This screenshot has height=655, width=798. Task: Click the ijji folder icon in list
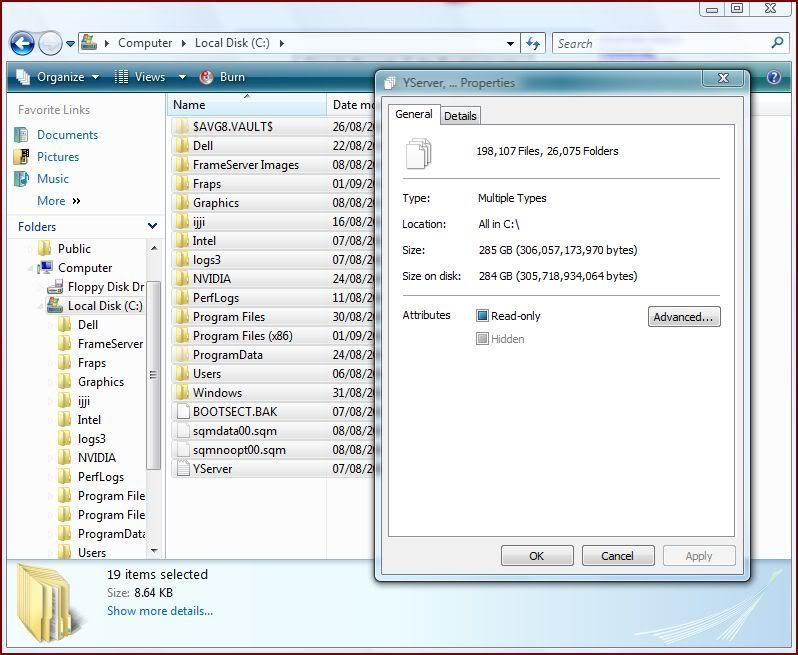182,222
